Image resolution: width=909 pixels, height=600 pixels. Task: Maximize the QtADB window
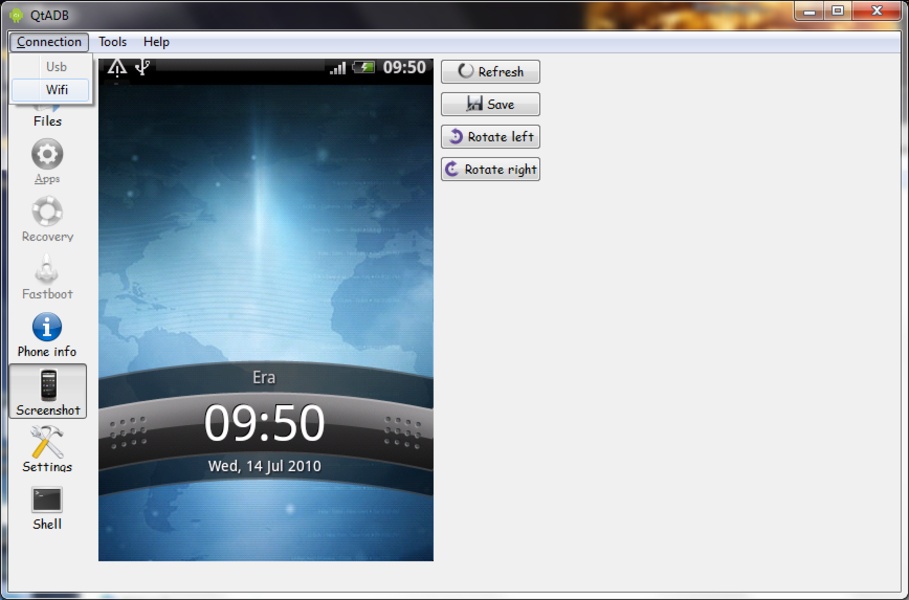(838, 11)
